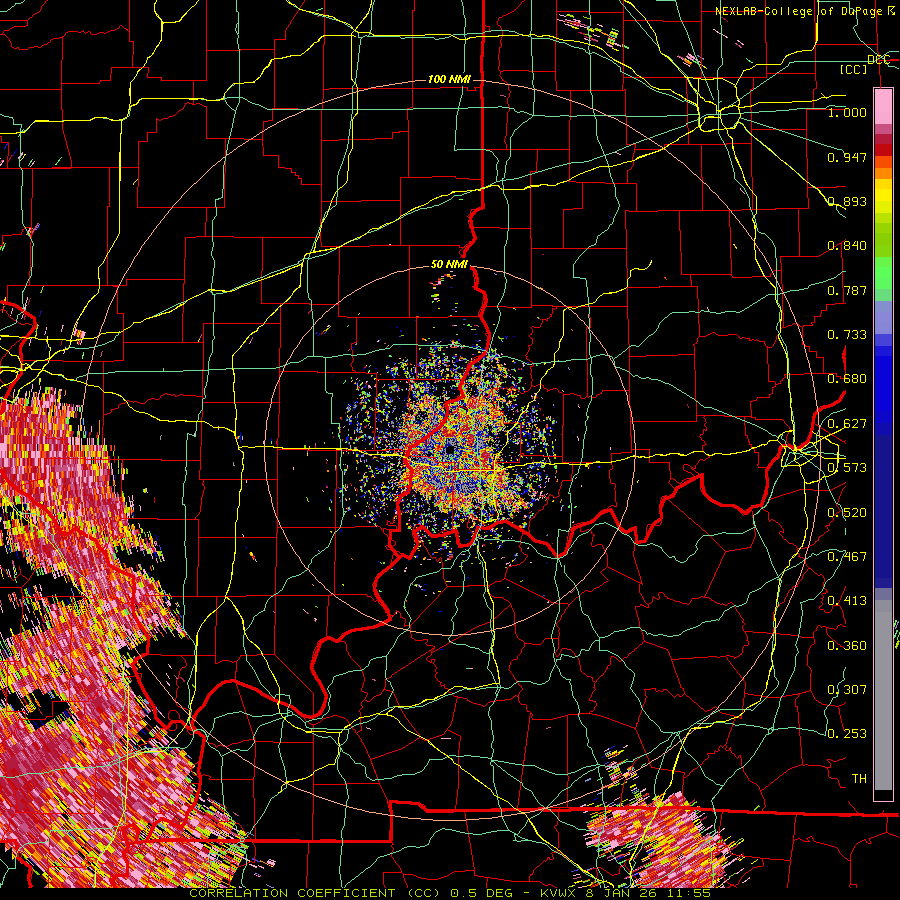Click the 0.360 scale value
The width and height of the screenshot is (900, 900).
tap(847, 646)
